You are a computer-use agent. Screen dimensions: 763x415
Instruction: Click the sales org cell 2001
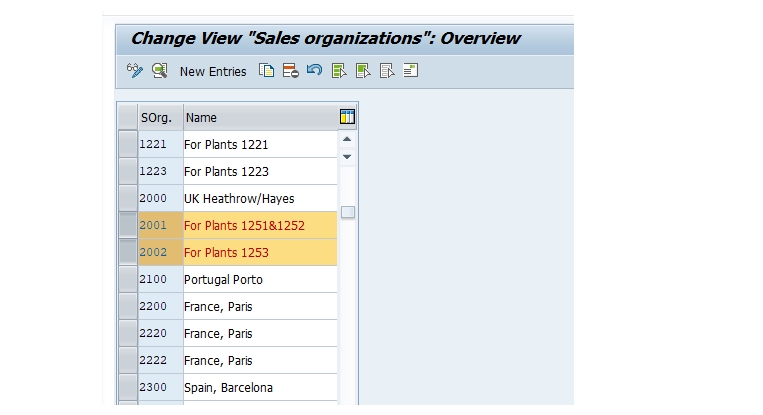pyautogui.click(x=161, y=225)
